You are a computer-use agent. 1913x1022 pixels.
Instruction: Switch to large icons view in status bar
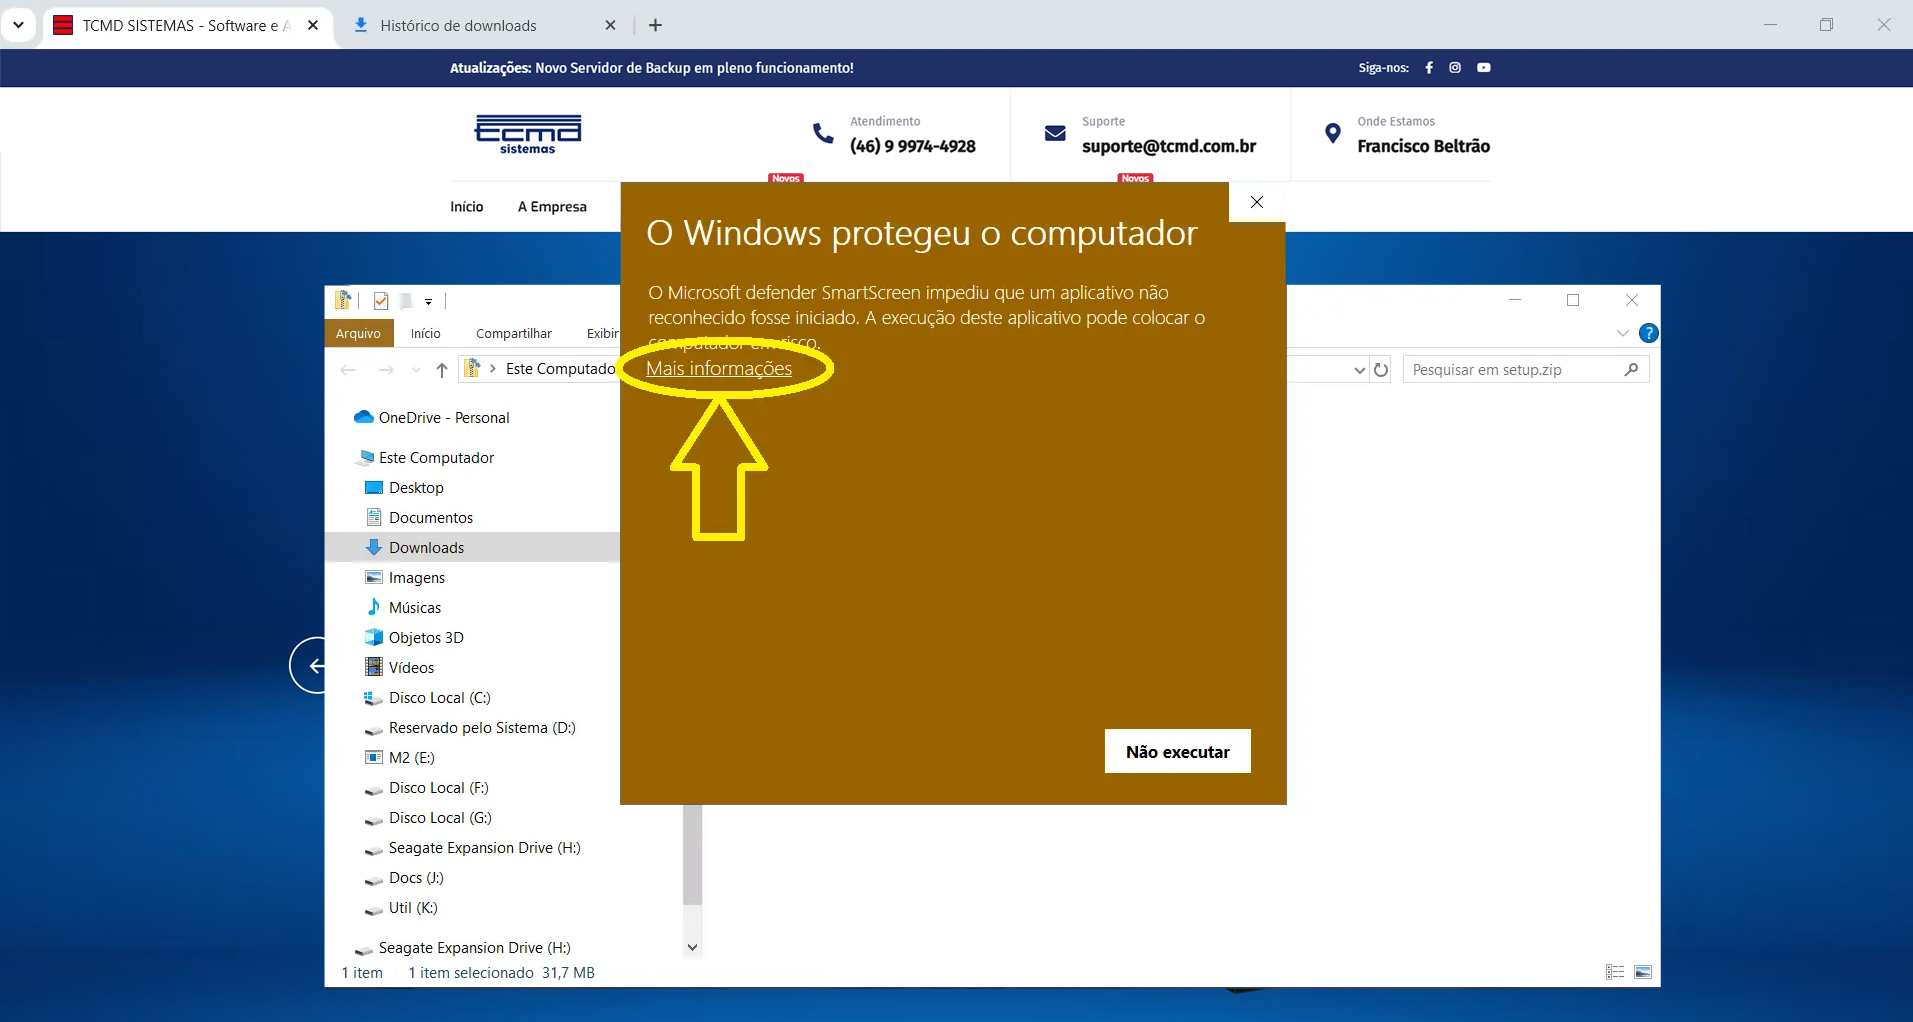pos(1643,972)
